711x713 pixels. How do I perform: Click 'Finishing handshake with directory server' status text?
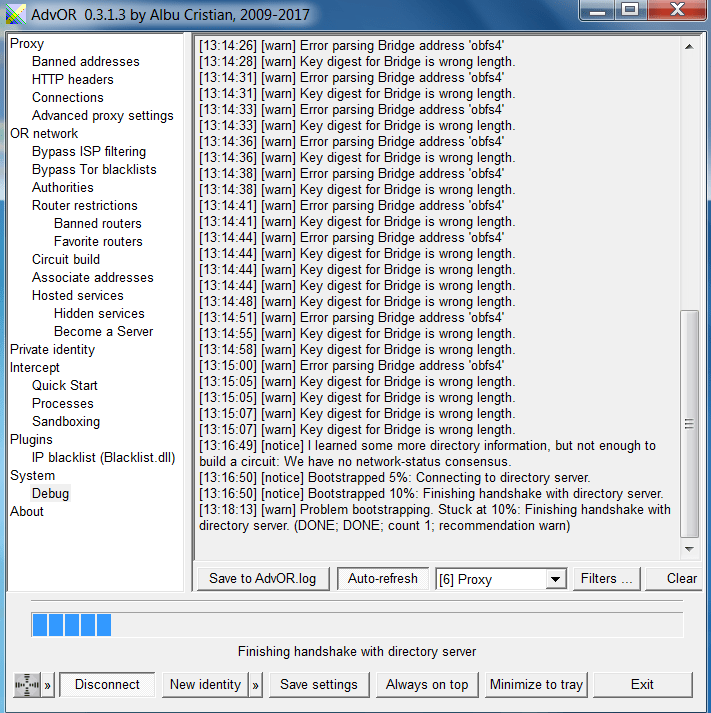(357, 652)
